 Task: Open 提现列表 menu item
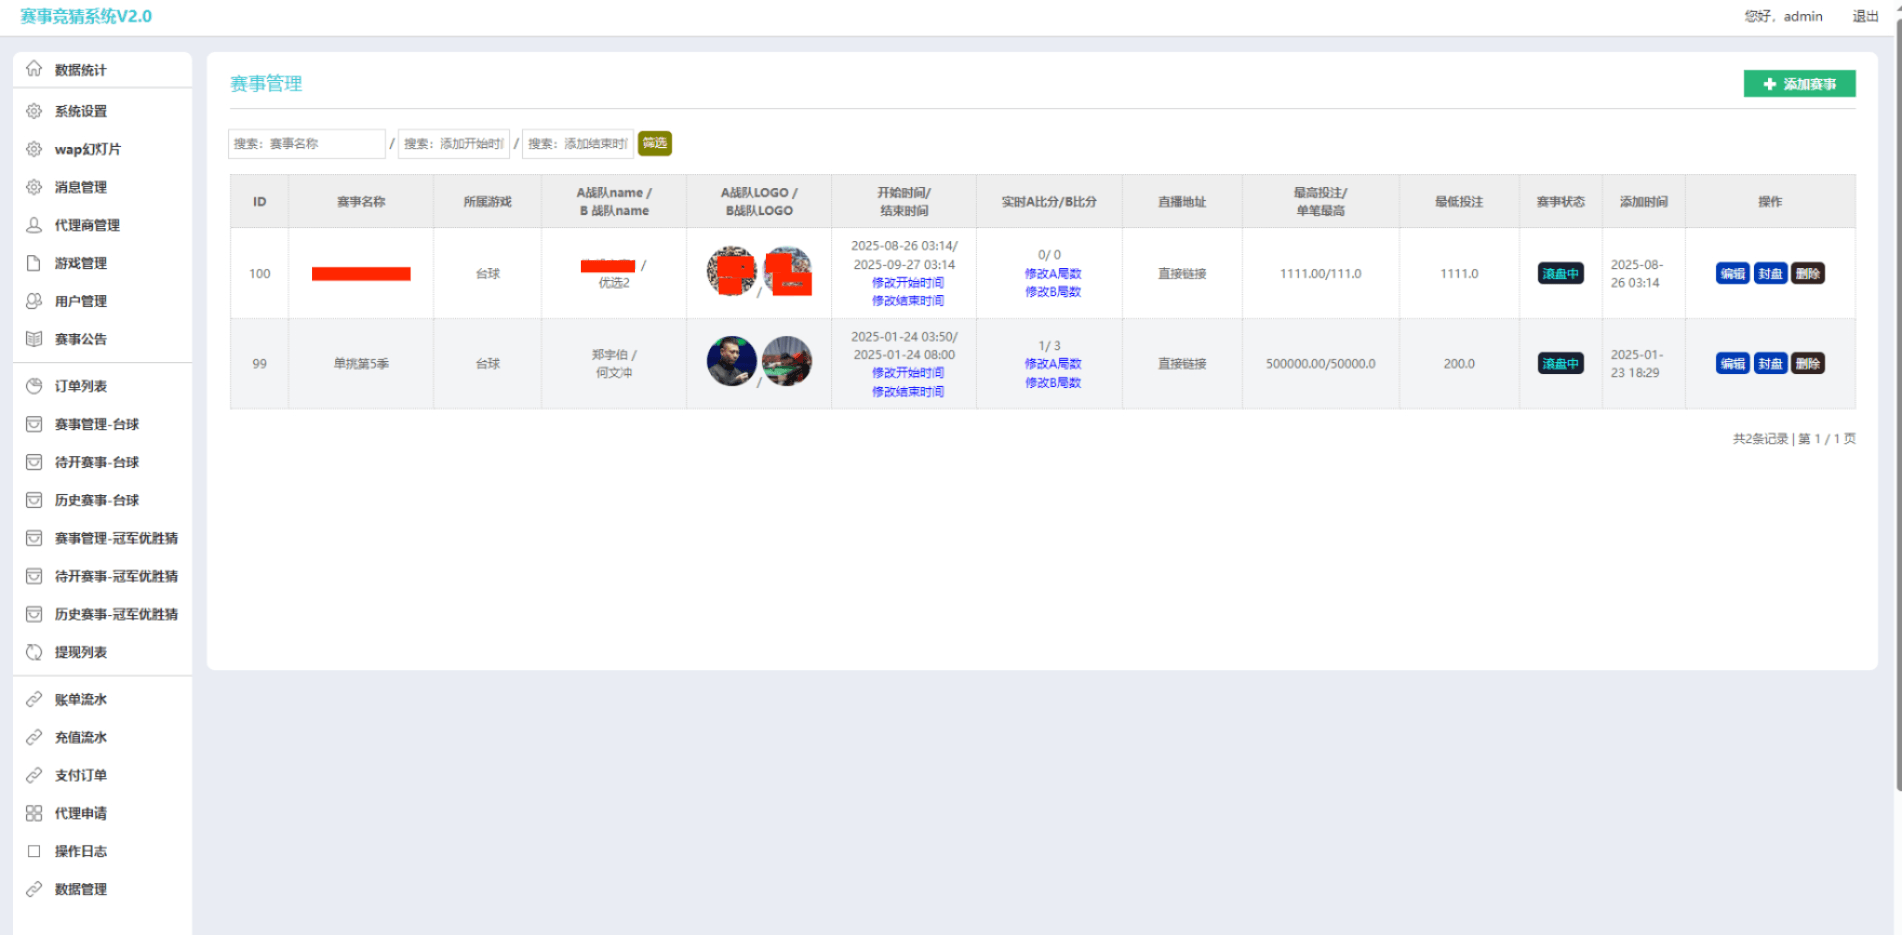80,652
